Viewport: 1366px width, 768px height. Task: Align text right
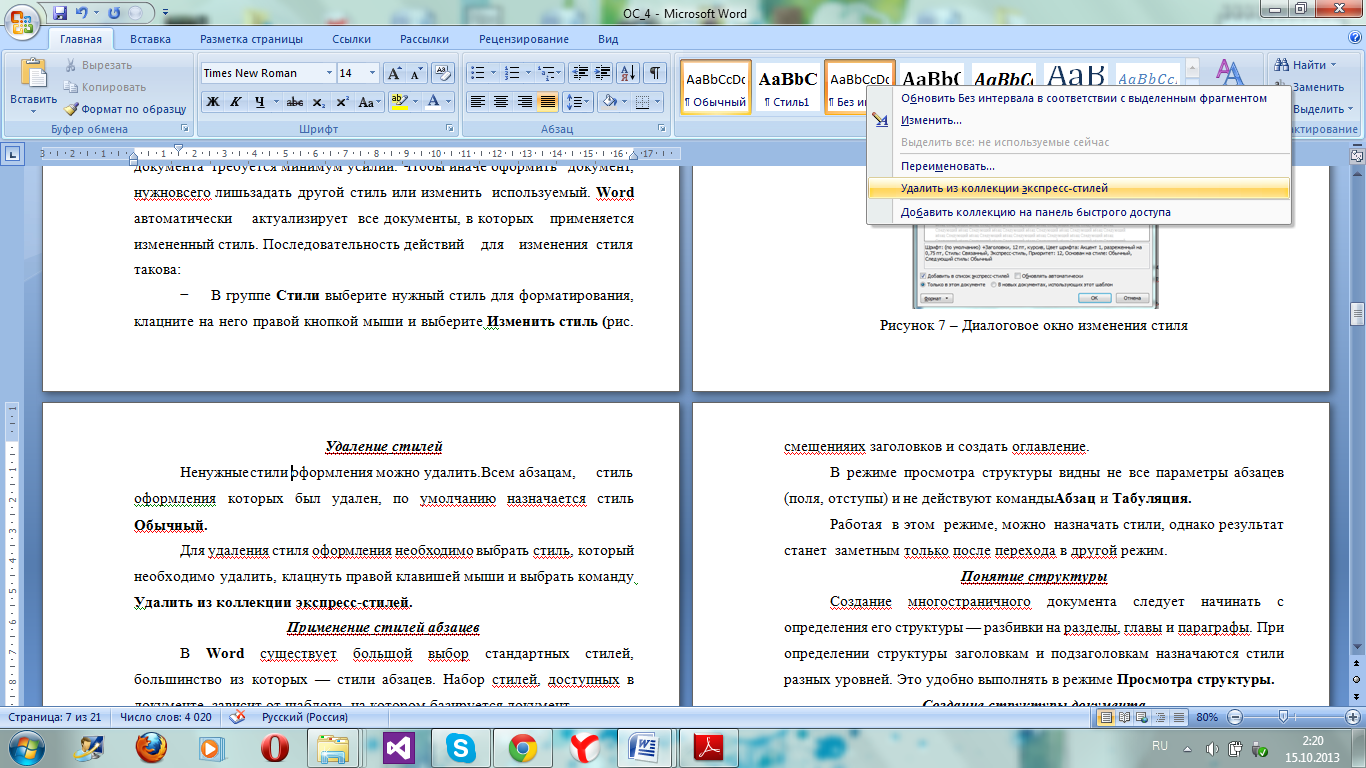point(524,102)
